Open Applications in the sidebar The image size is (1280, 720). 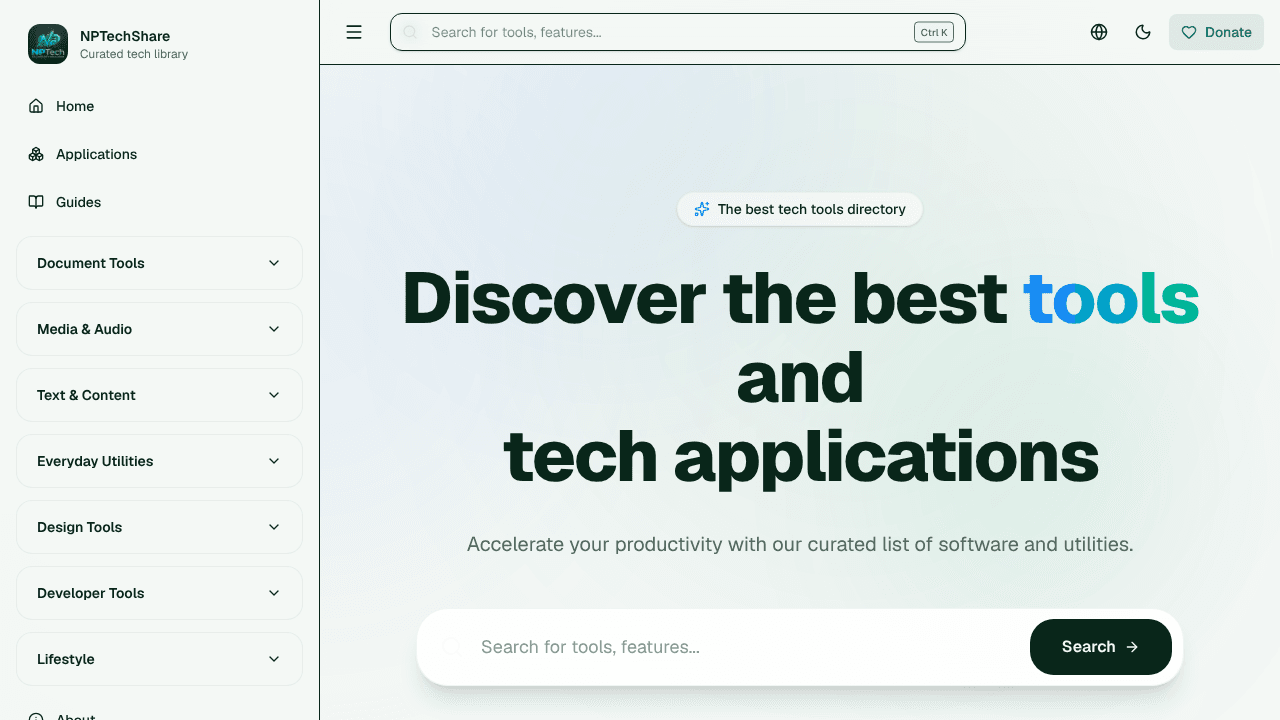tap(160, 154)
